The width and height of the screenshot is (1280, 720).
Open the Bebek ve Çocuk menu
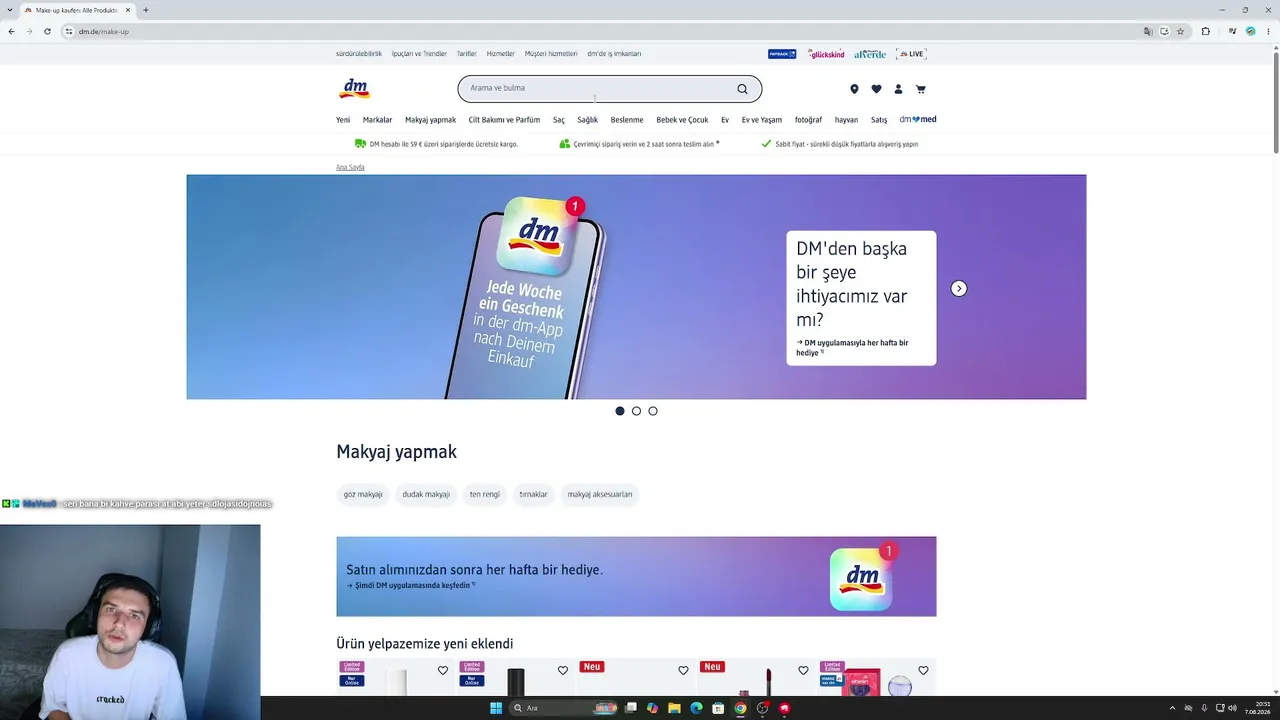pyautogui.click(x=682, y=120)
